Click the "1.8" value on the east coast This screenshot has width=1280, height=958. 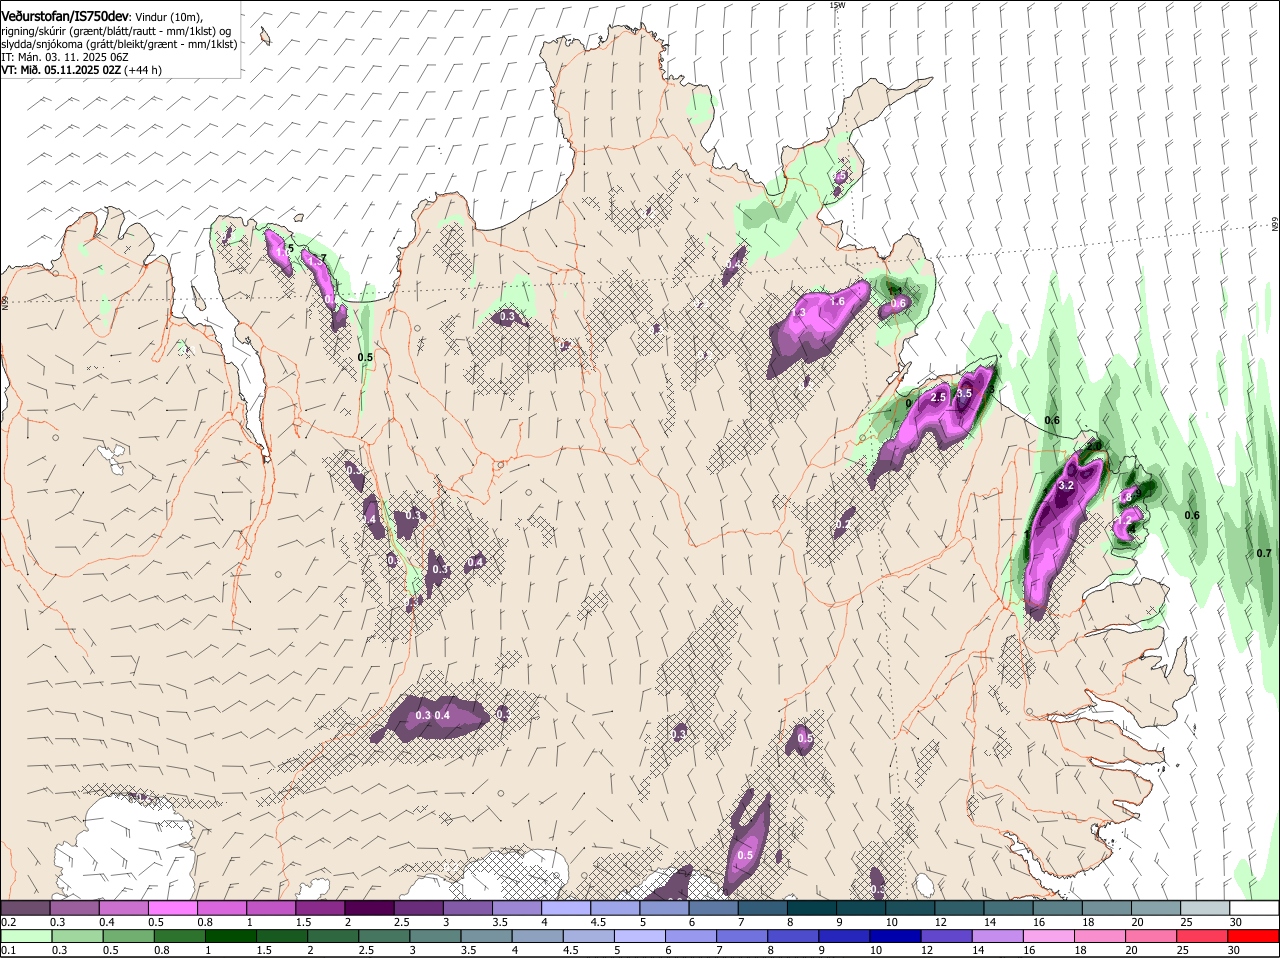[1126, 497]
